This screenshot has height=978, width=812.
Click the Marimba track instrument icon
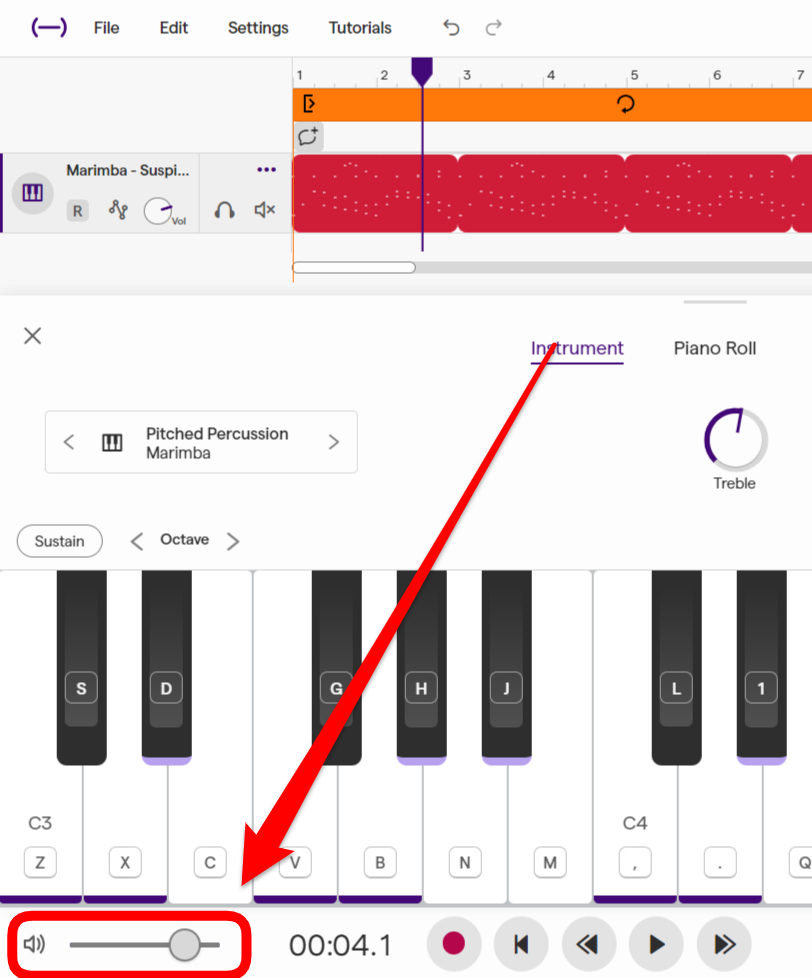pyautogui.click(x=32, y=193)
